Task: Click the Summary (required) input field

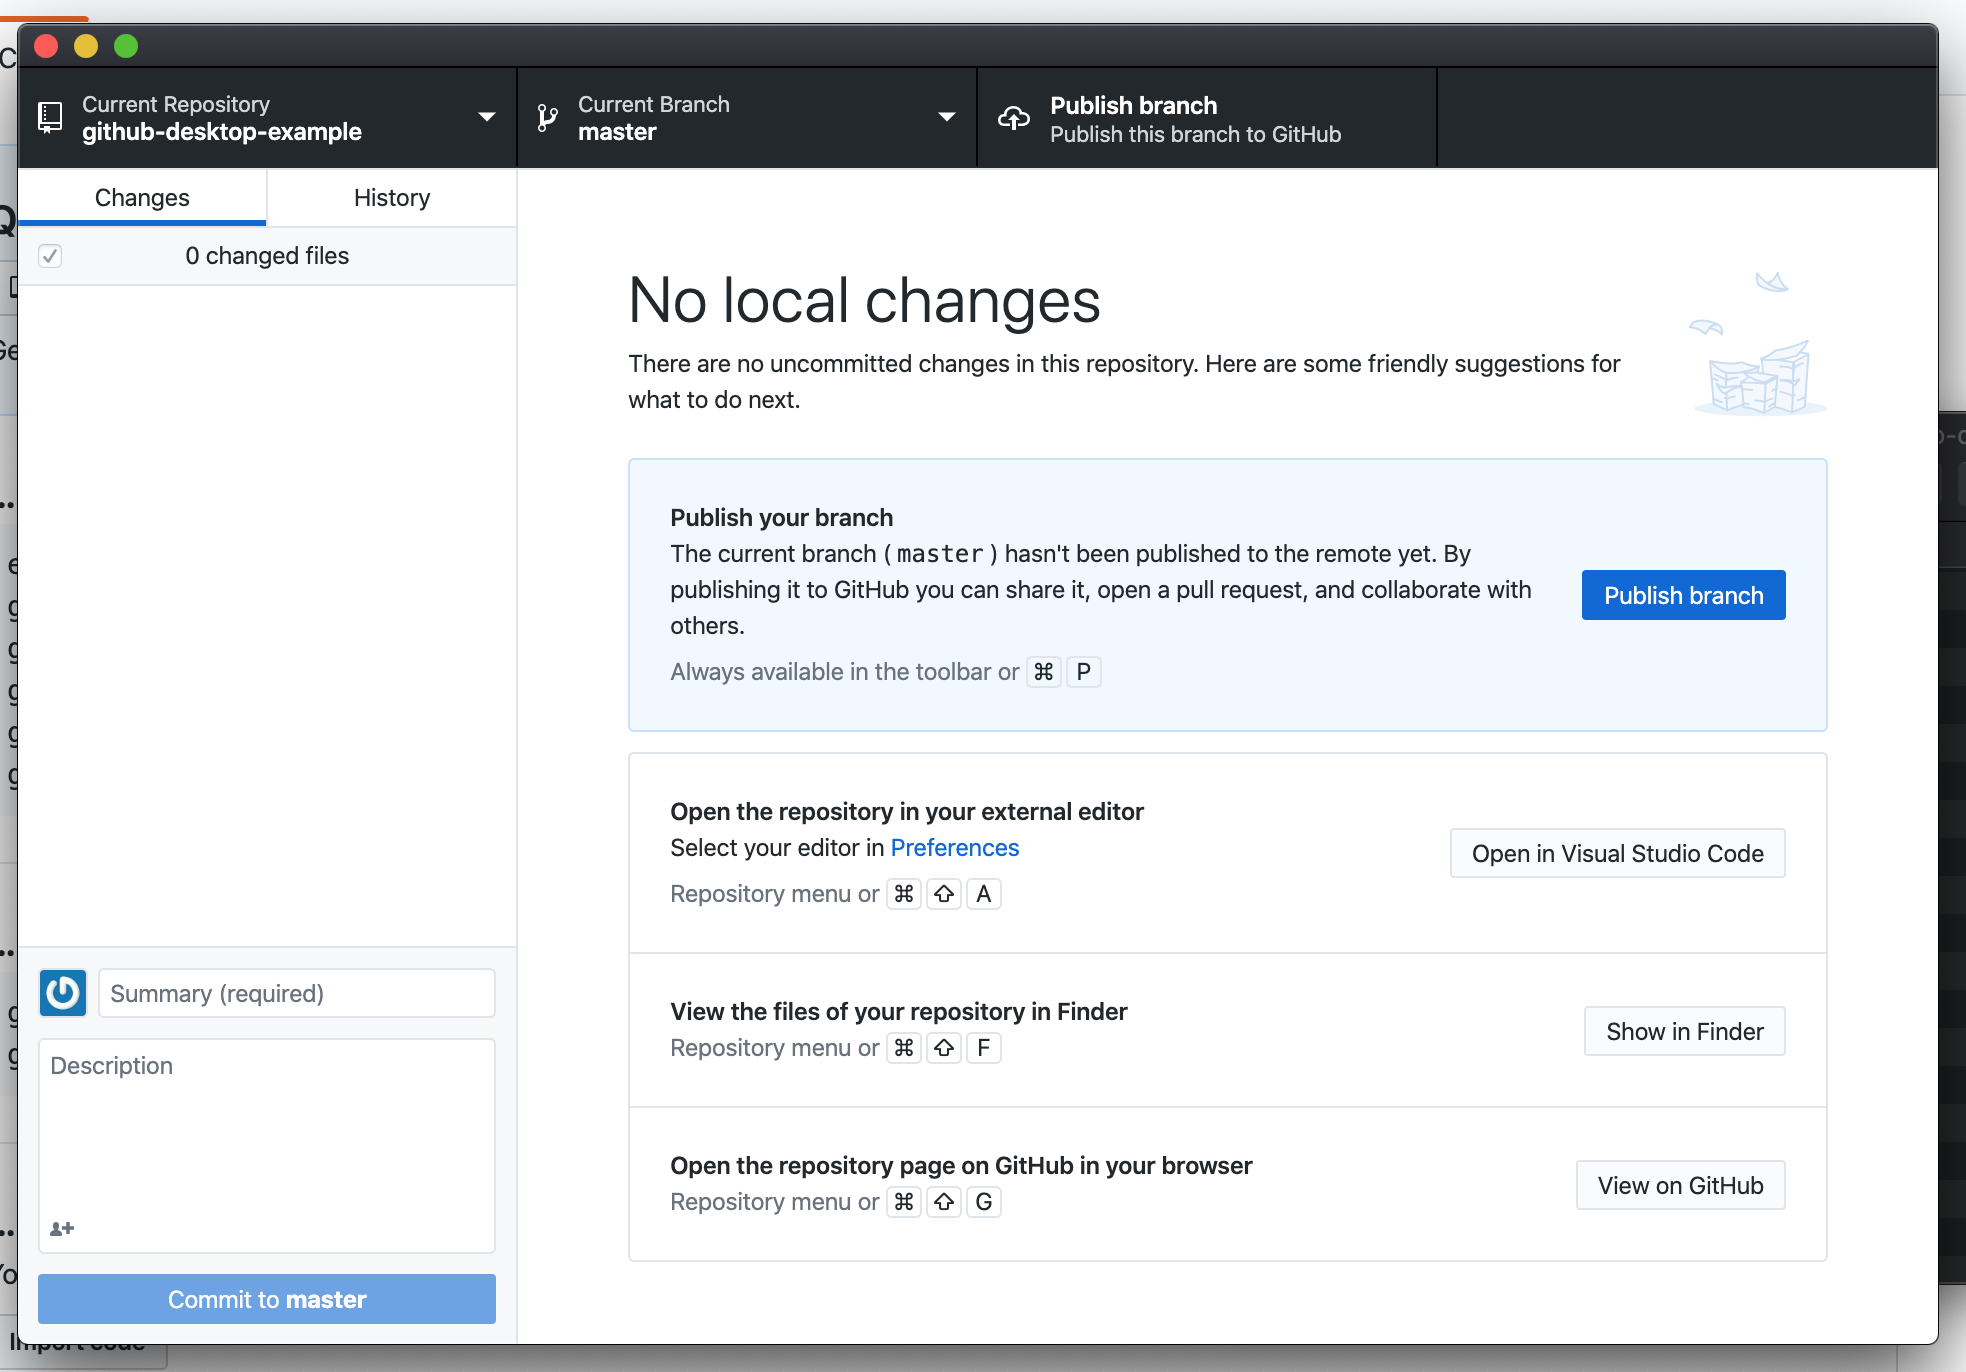Action: click(x=297, y=993)
